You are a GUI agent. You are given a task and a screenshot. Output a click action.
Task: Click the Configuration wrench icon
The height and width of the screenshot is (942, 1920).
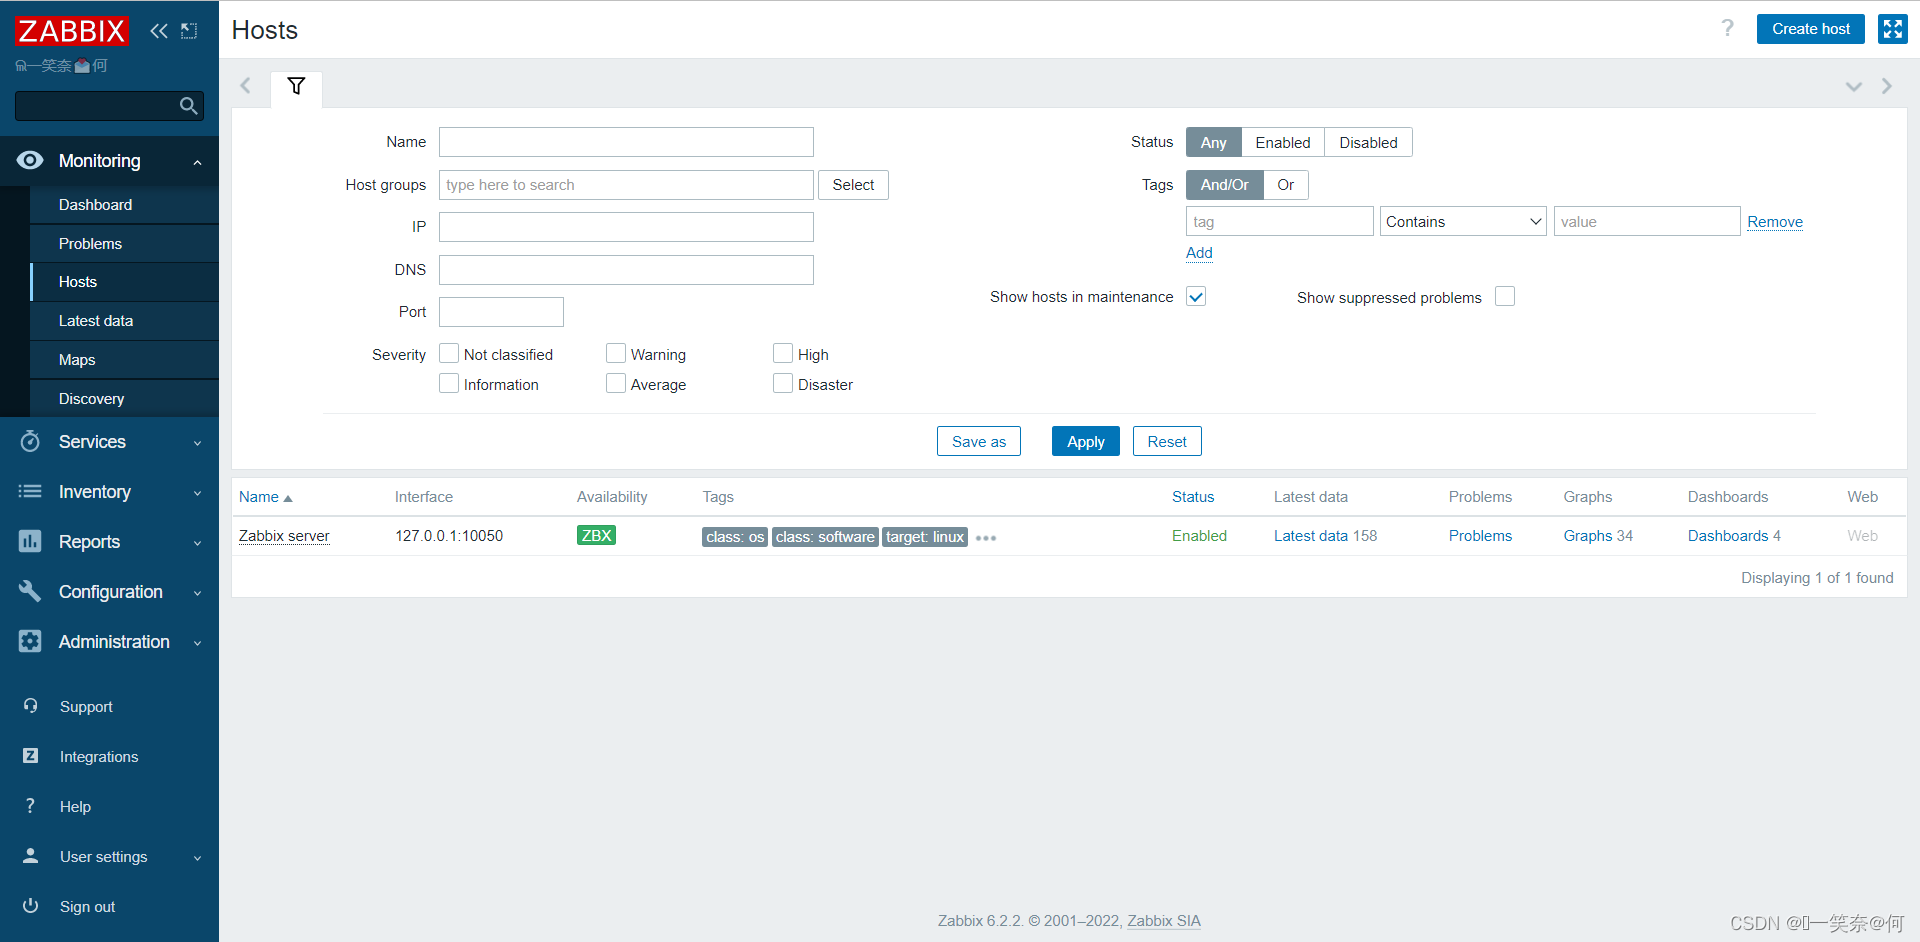30,591
